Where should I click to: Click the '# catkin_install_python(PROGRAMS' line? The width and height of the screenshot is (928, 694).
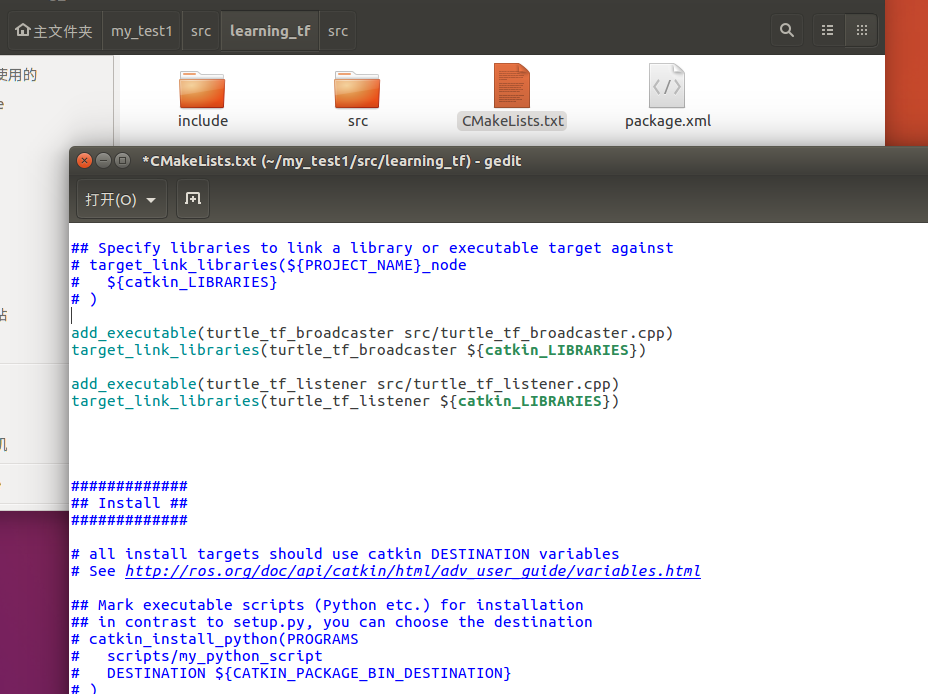coord(215,639)
